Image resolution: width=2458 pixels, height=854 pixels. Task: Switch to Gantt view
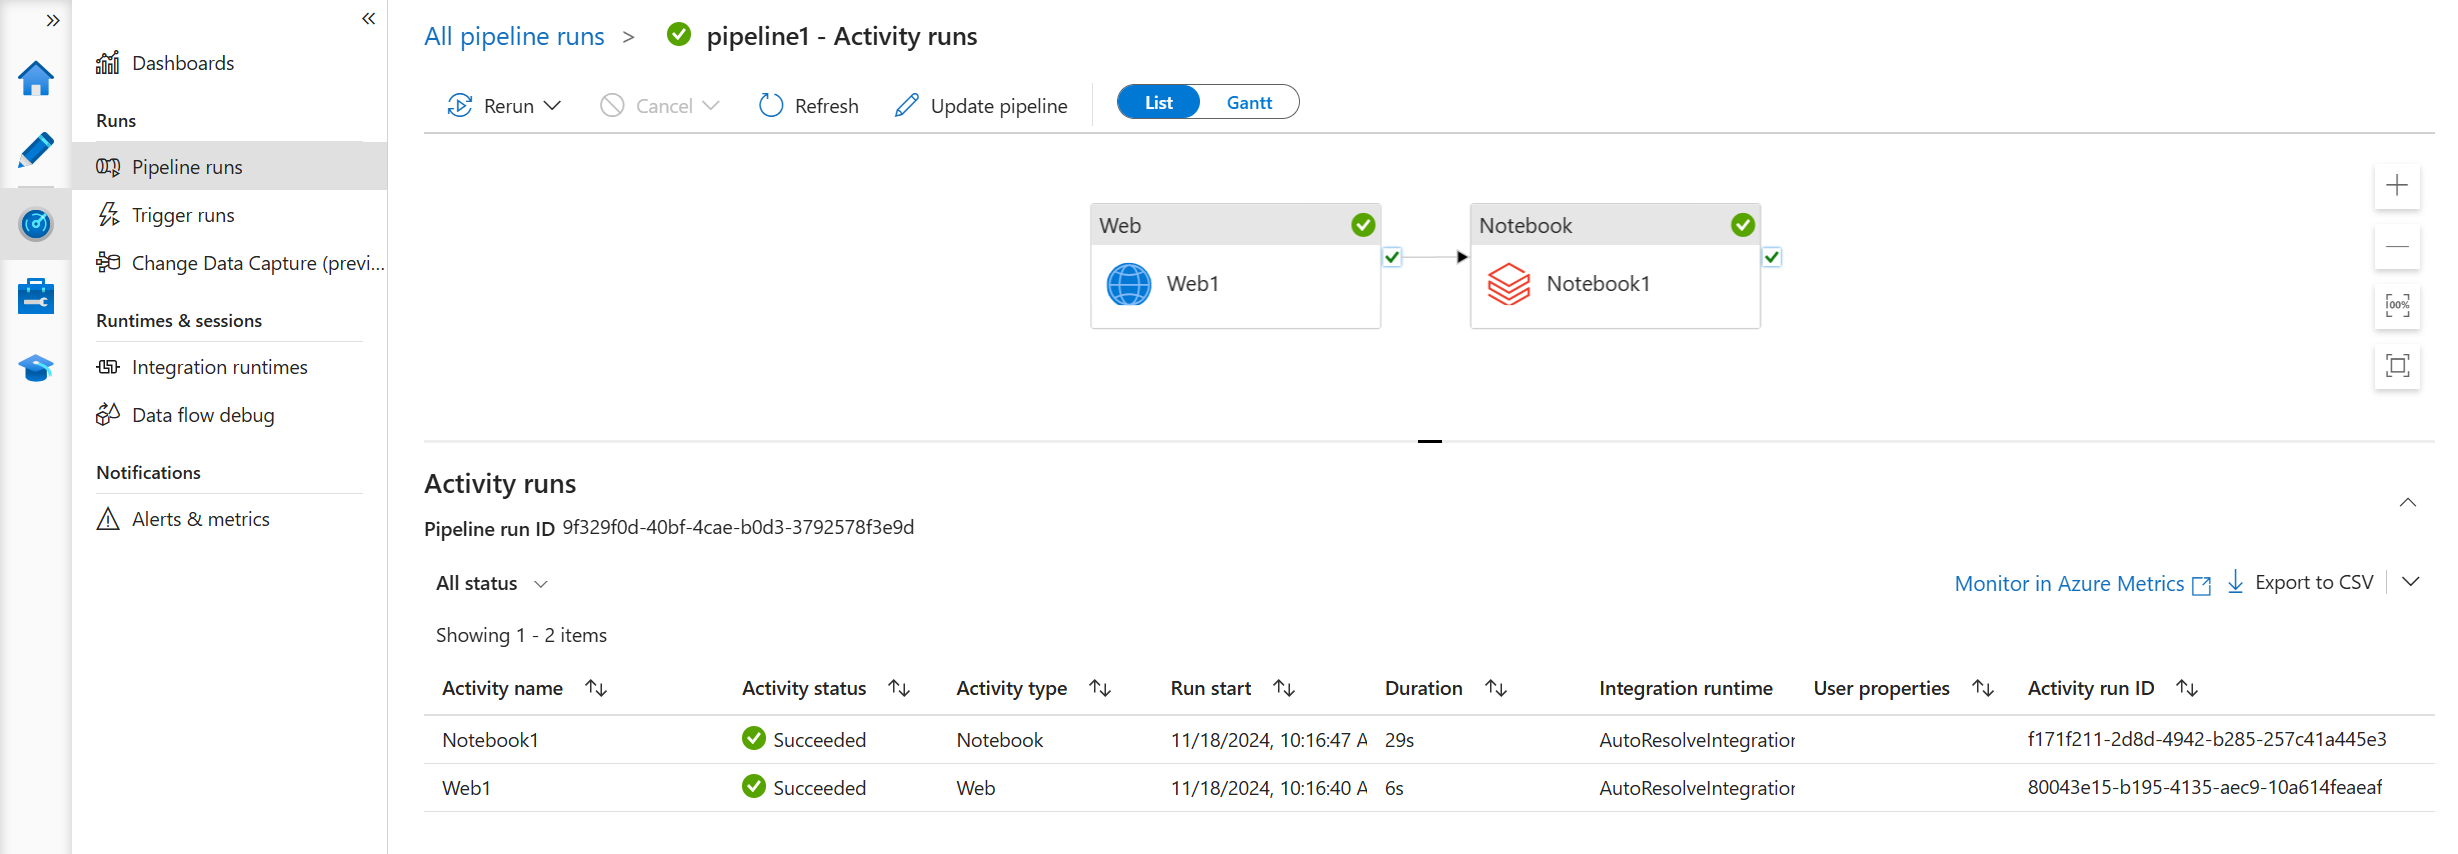(1249, 103)
